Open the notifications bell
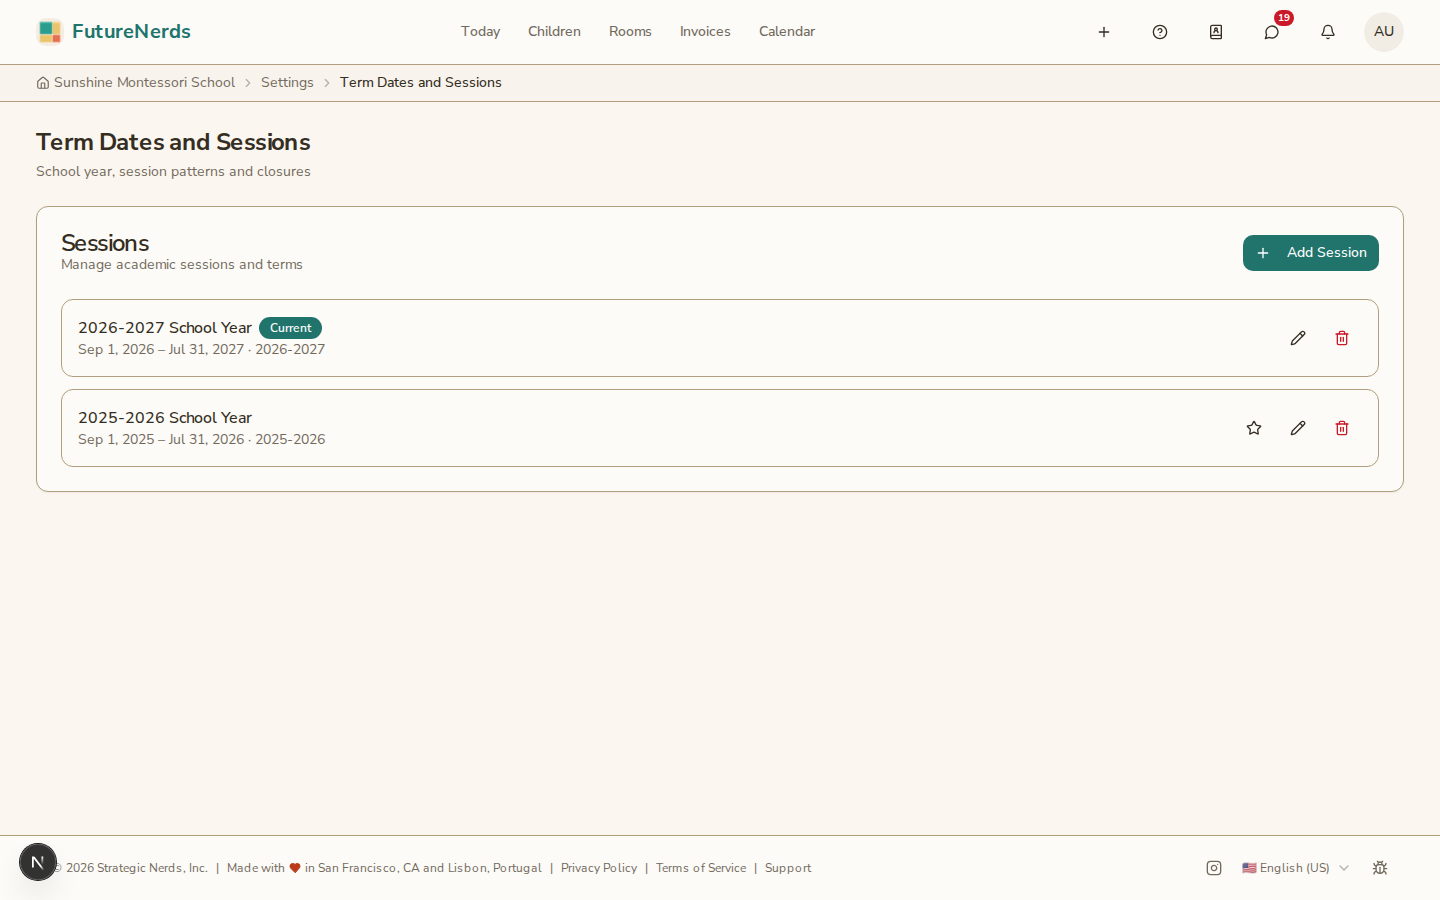 point(1328,32)
